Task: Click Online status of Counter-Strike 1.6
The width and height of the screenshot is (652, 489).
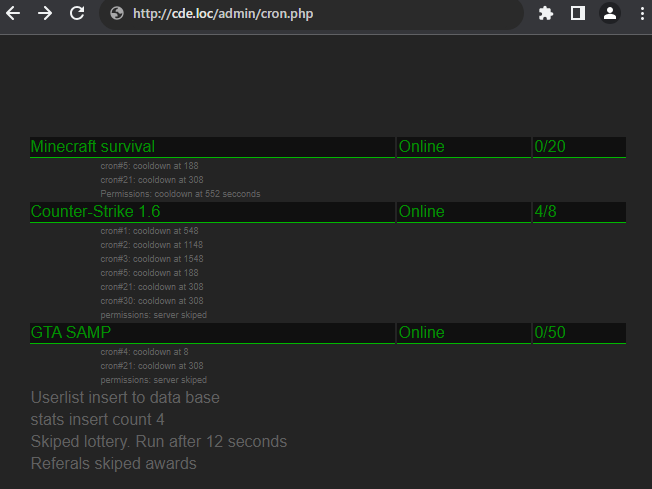Action: (x=421, y=212)
